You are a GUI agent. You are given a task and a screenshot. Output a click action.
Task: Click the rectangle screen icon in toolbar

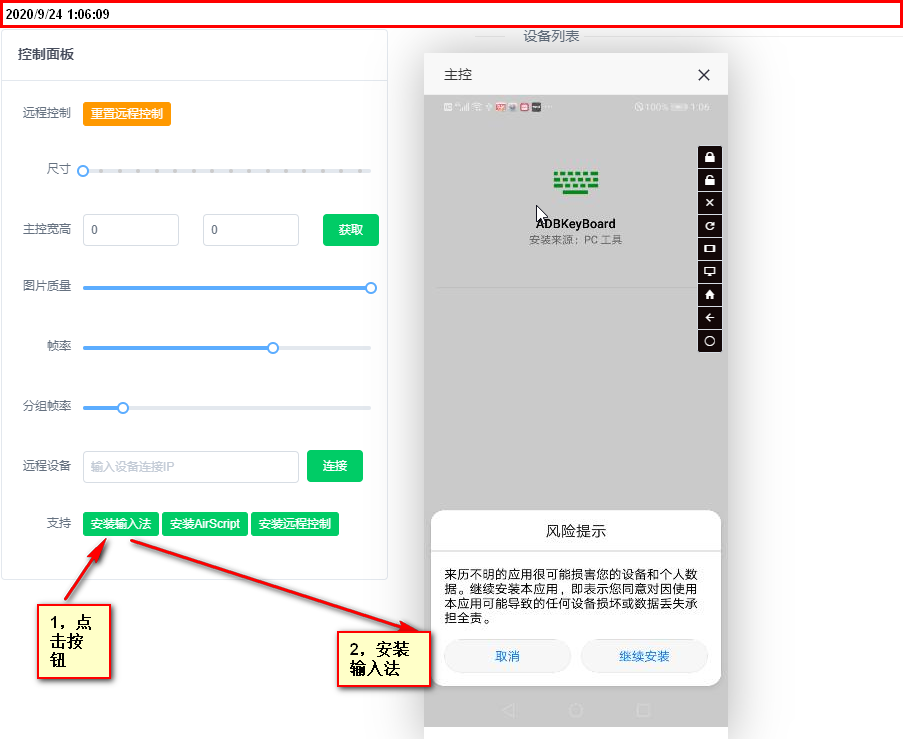pos(710,249)
